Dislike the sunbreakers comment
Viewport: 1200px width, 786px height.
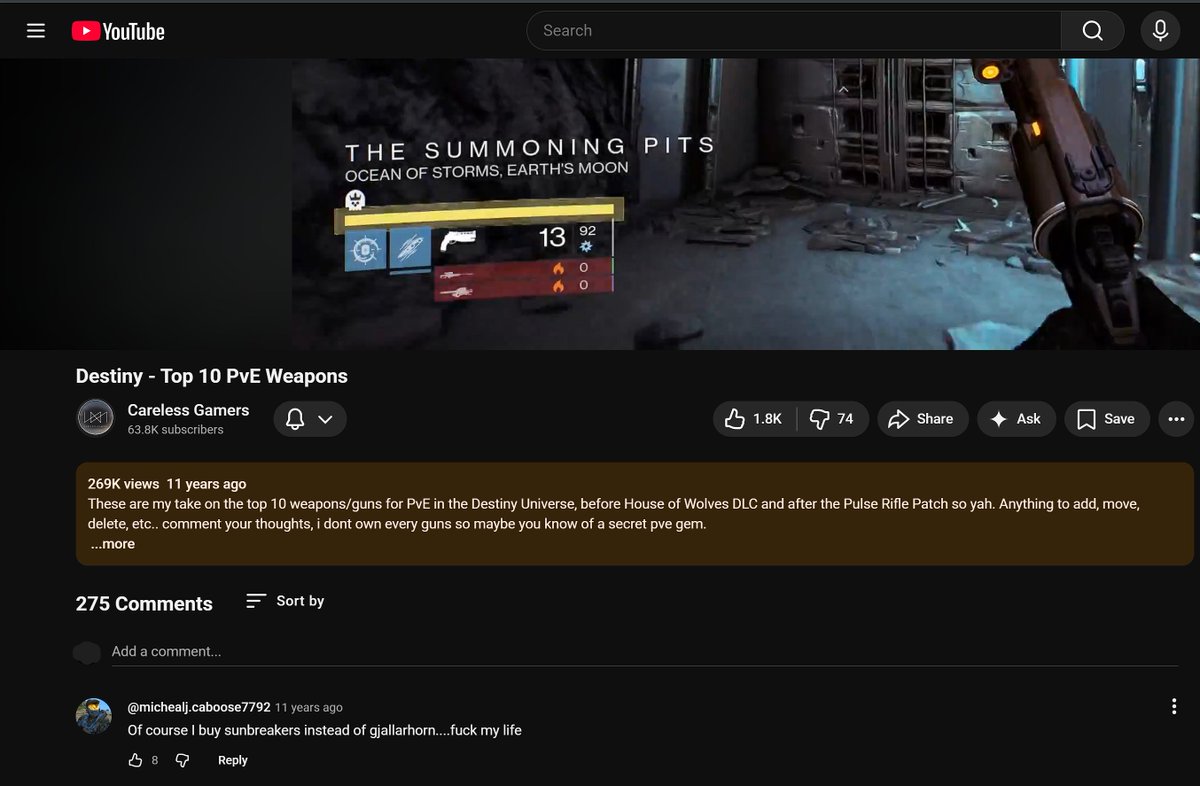pyautogui.click(x=182, y=760)
